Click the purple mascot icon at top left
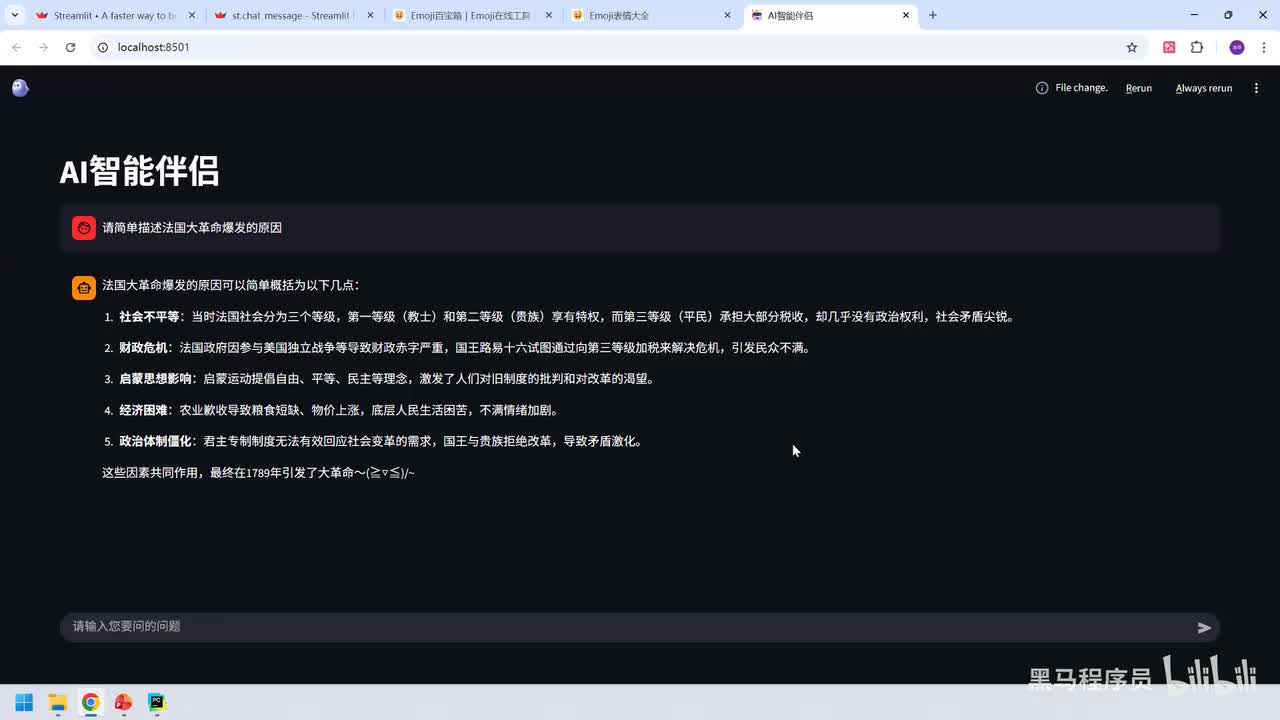This screenshot has width=1280, height=720. coord(20,88)
